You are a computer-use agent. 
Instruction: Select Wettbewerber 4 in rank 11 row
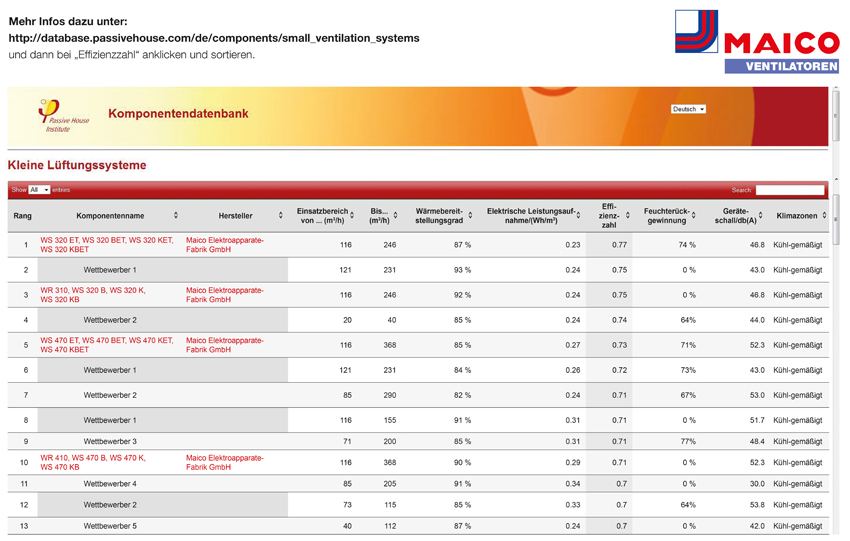(x=110, y=484)
